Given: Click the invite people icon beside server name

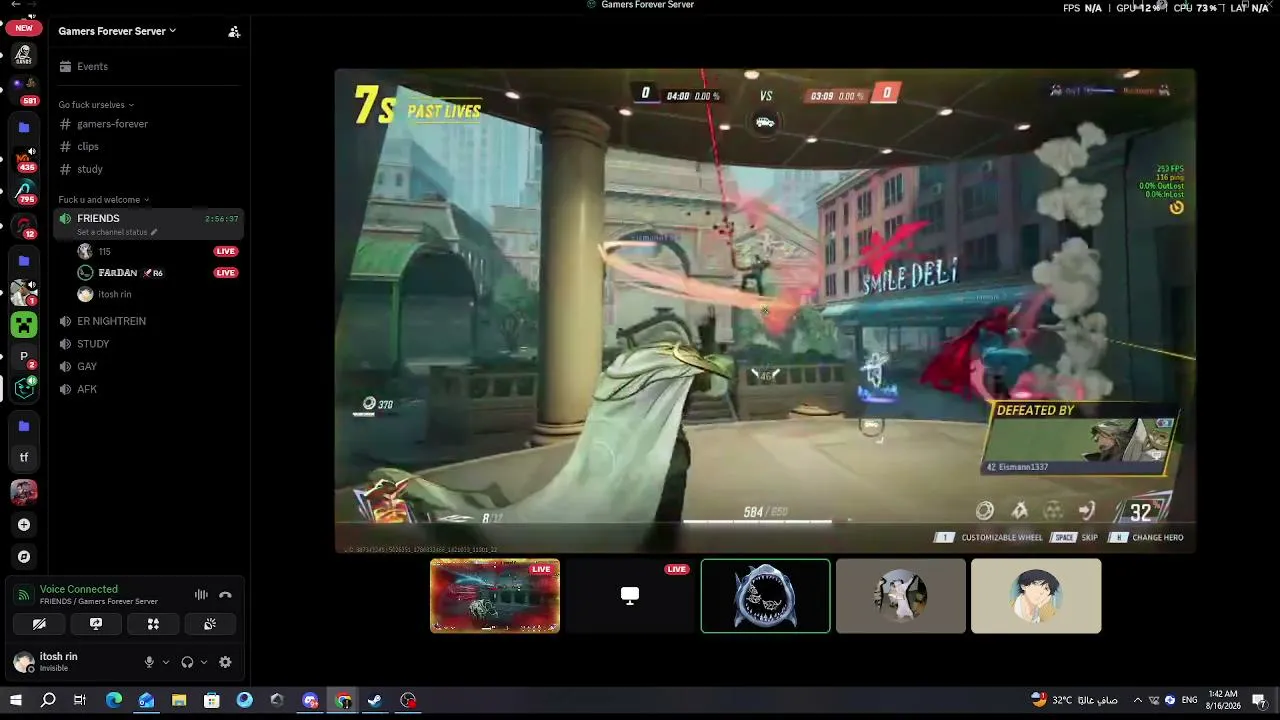Looking at the screenshot, I should tap(234, 32).
